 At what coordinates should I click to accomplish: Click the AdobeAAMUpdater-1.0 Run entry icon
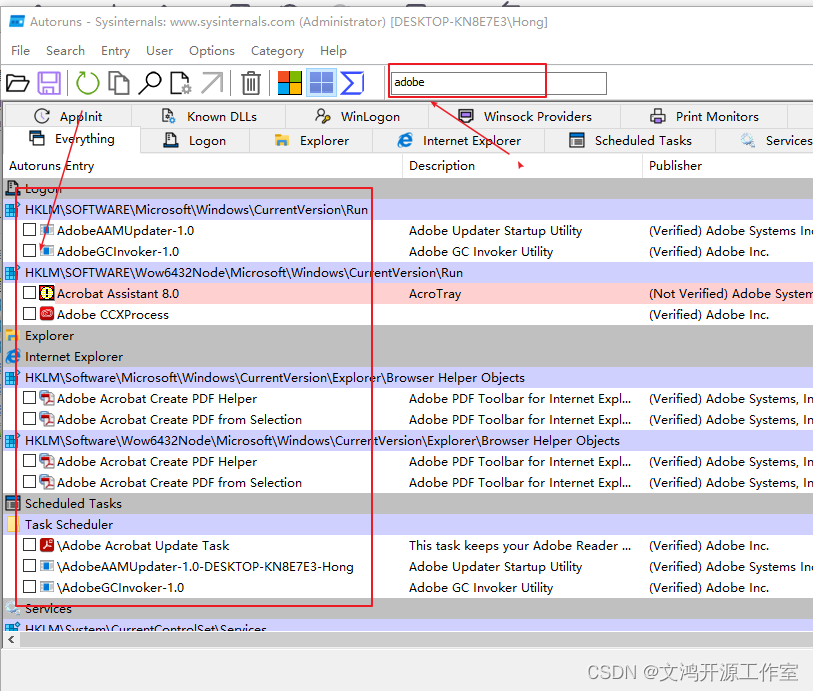47,230
